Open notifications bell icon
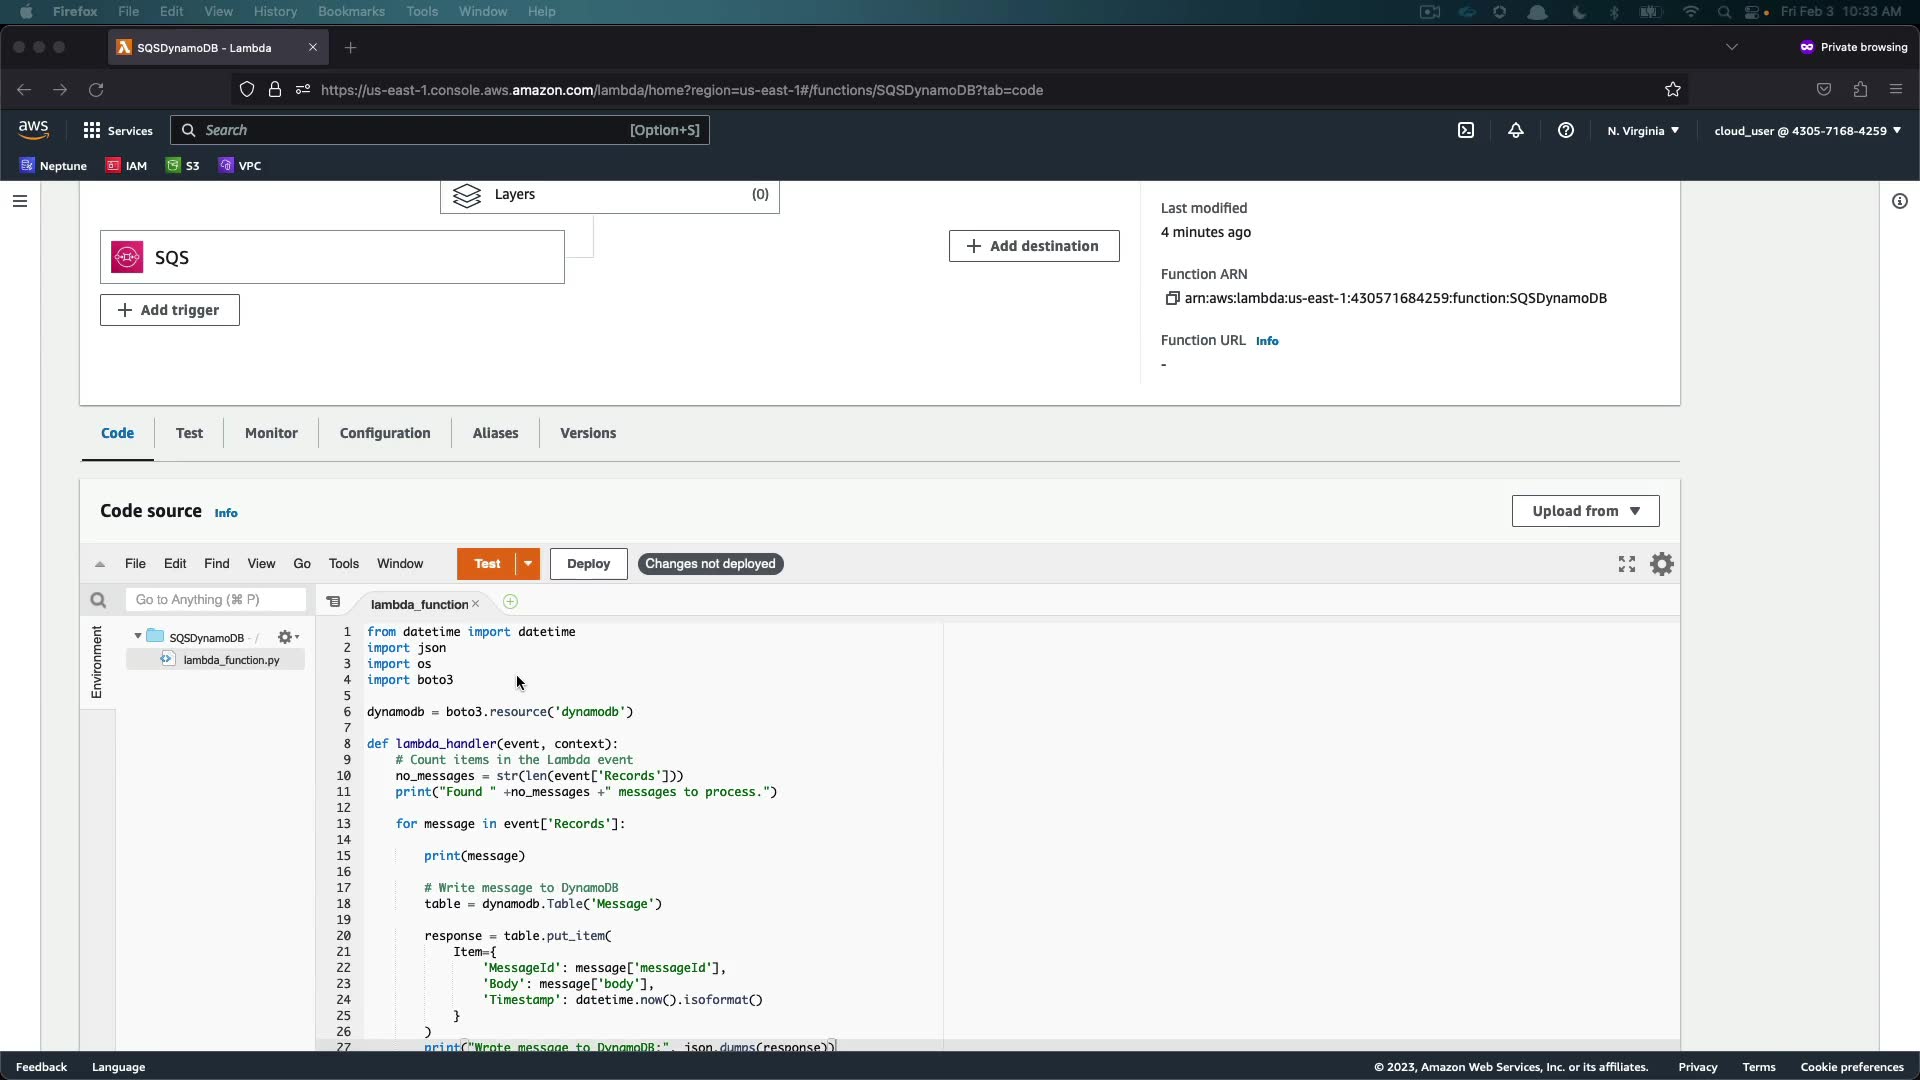This screenshot has height=1080, width=1920. [1516, 131]
